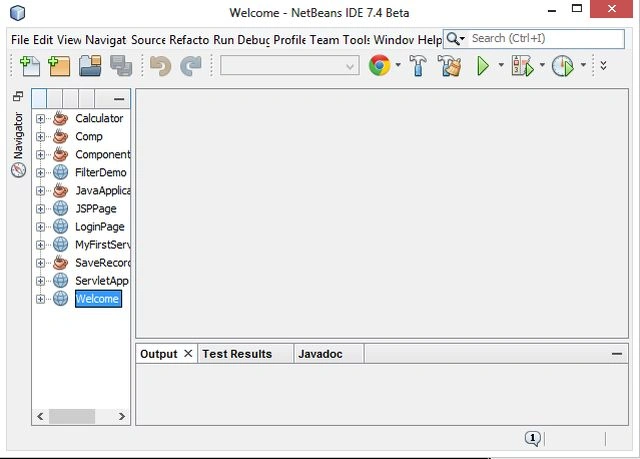
Task: Click the Debug Project icon
Action: (522, 66)
